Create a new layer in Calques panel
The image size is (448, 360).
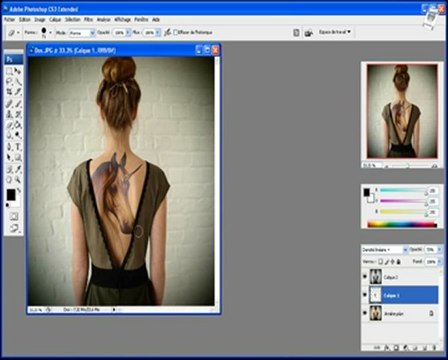click(426, 347)
